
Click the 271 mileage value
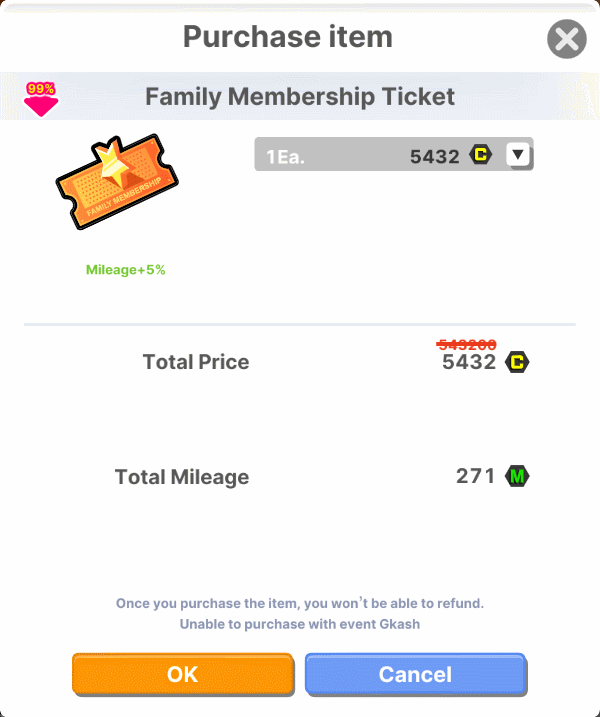(475, 476)
